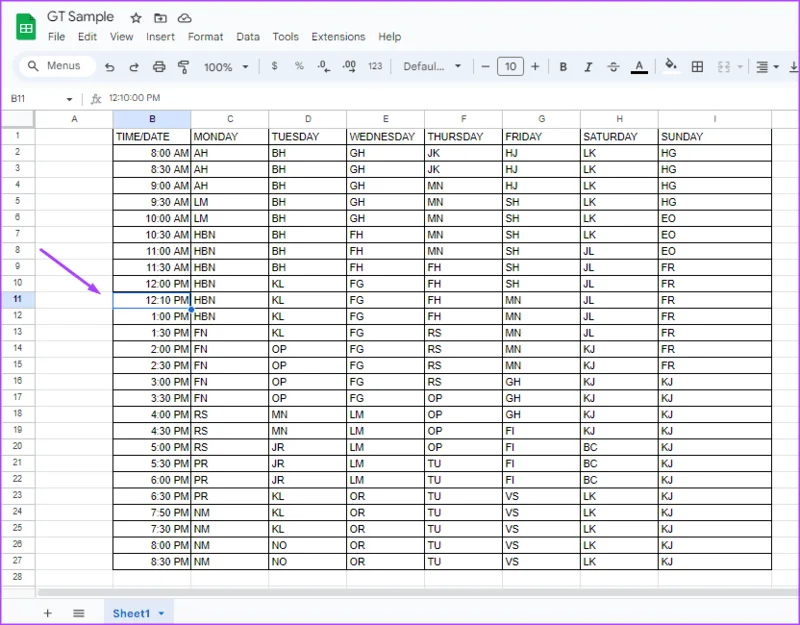The height and width of the screenshot is (625, 800).
Task: Select the 12:10 PM cell
Action: [x=152, y=300]
